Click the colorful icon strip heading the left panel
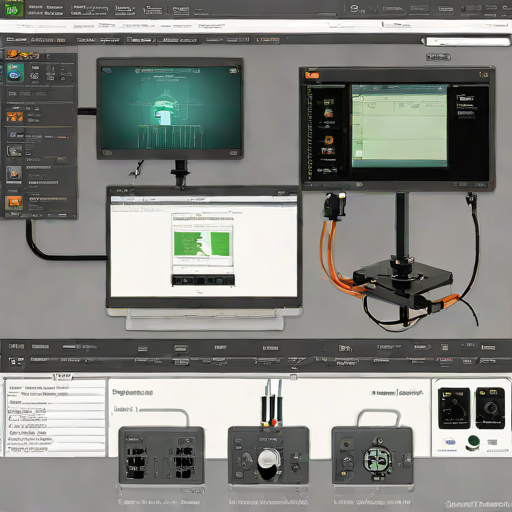The width and height of the screenshot is (512, 512). [22, 54]
